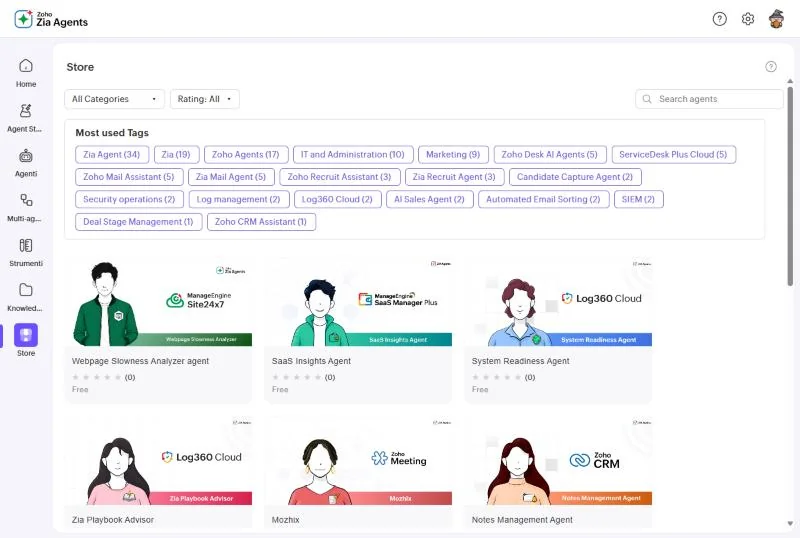Focus the Search agents field
800x538 pixels.
(x=709, y=99)
